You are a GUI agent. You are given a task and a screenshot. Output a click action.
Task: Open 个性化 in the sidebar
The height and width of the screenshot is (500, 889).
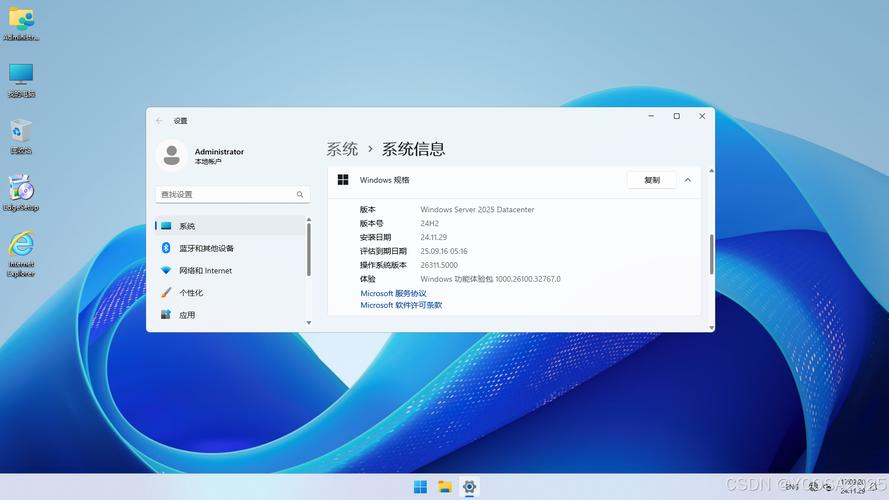[x=230, y=293]
